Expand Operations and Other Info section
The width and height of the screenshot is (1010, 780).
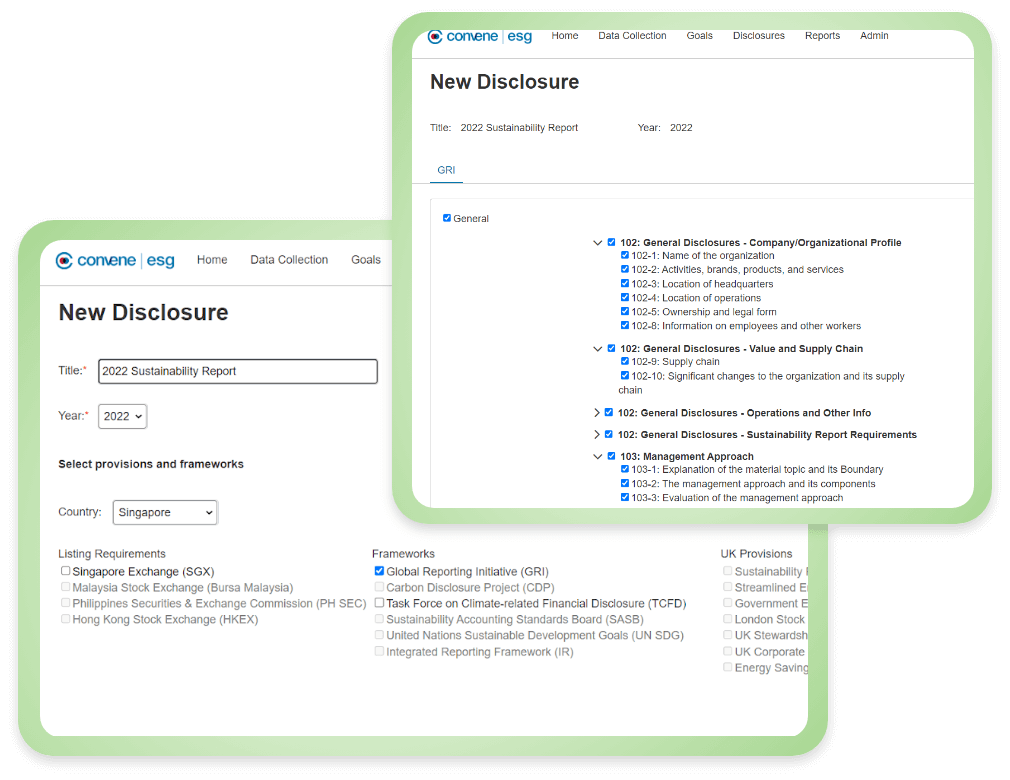[x=597, y=413]
